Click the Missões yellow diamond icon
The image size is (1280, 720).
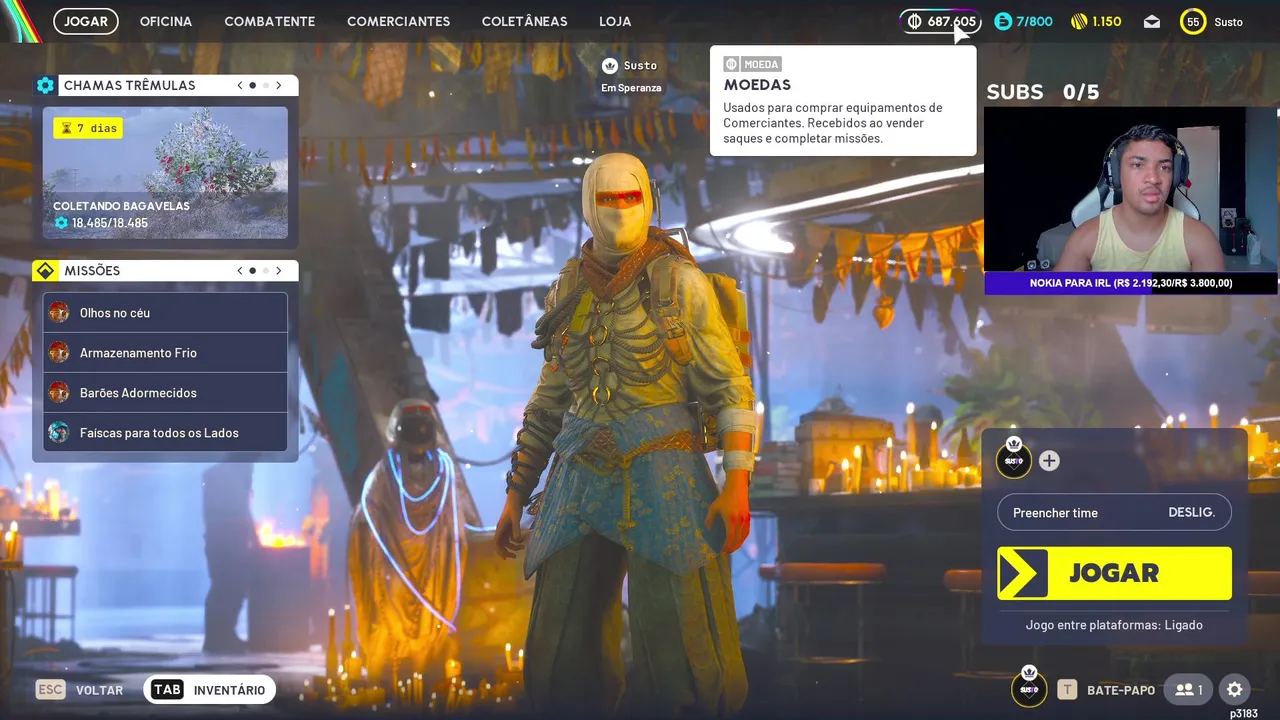pos(45,270)
